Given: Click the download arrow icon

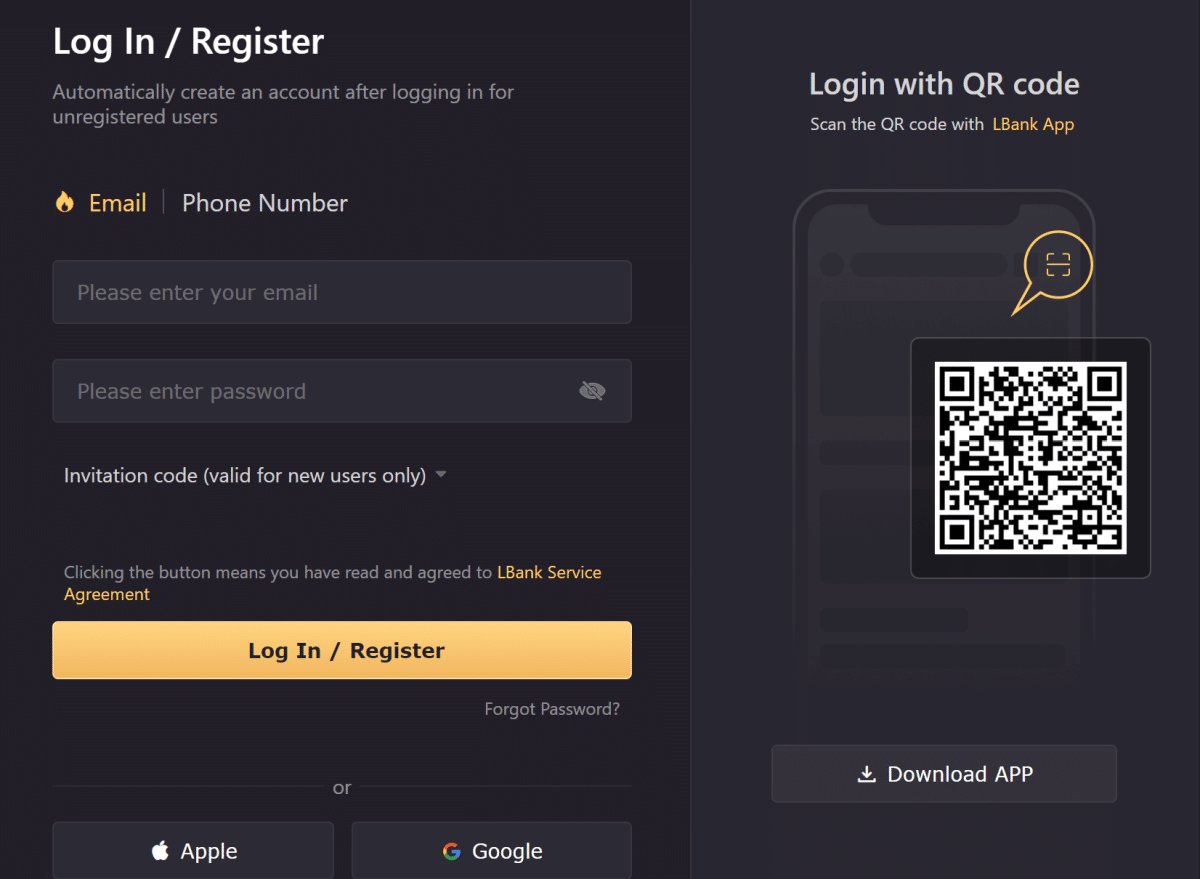Looking at the screenshot, I should [x=866, y=774].
